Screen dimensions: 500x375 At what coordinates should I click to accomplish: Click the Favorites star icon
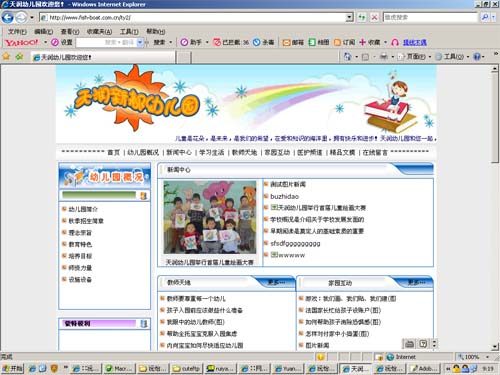click(6, 57)
